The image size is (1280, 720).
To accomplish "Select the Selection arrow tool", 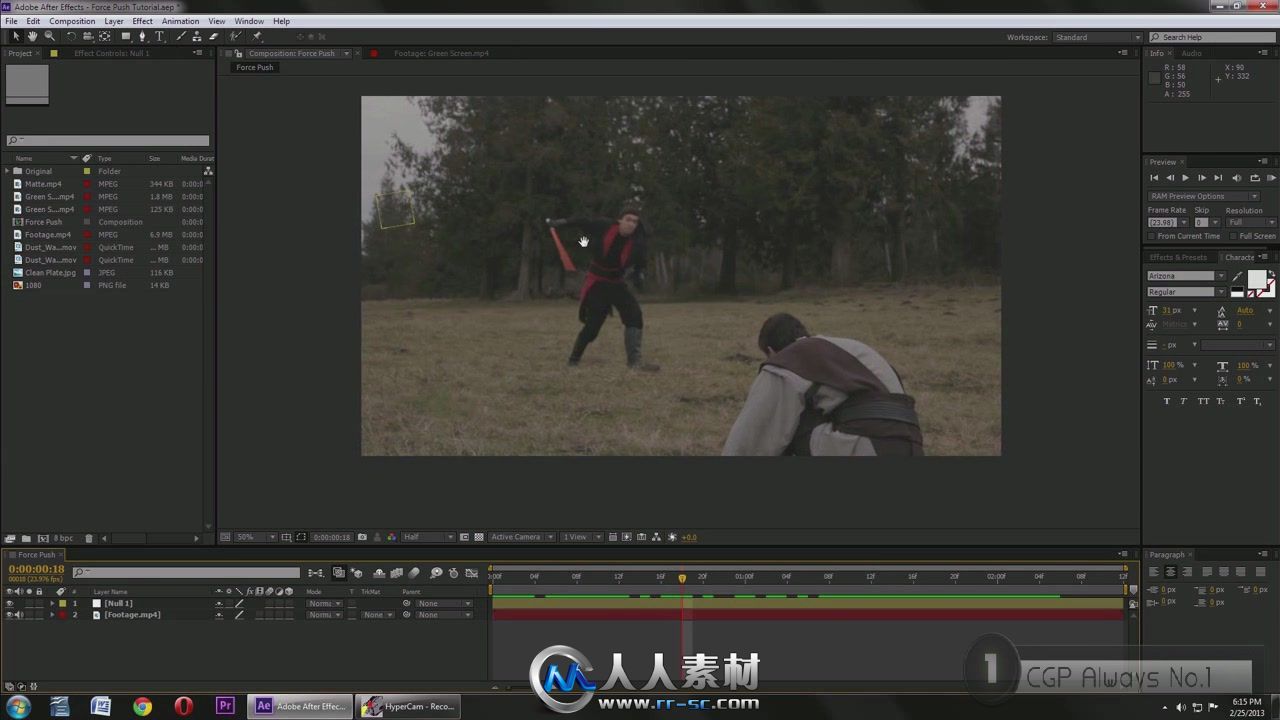I will (x=15, y=36).
